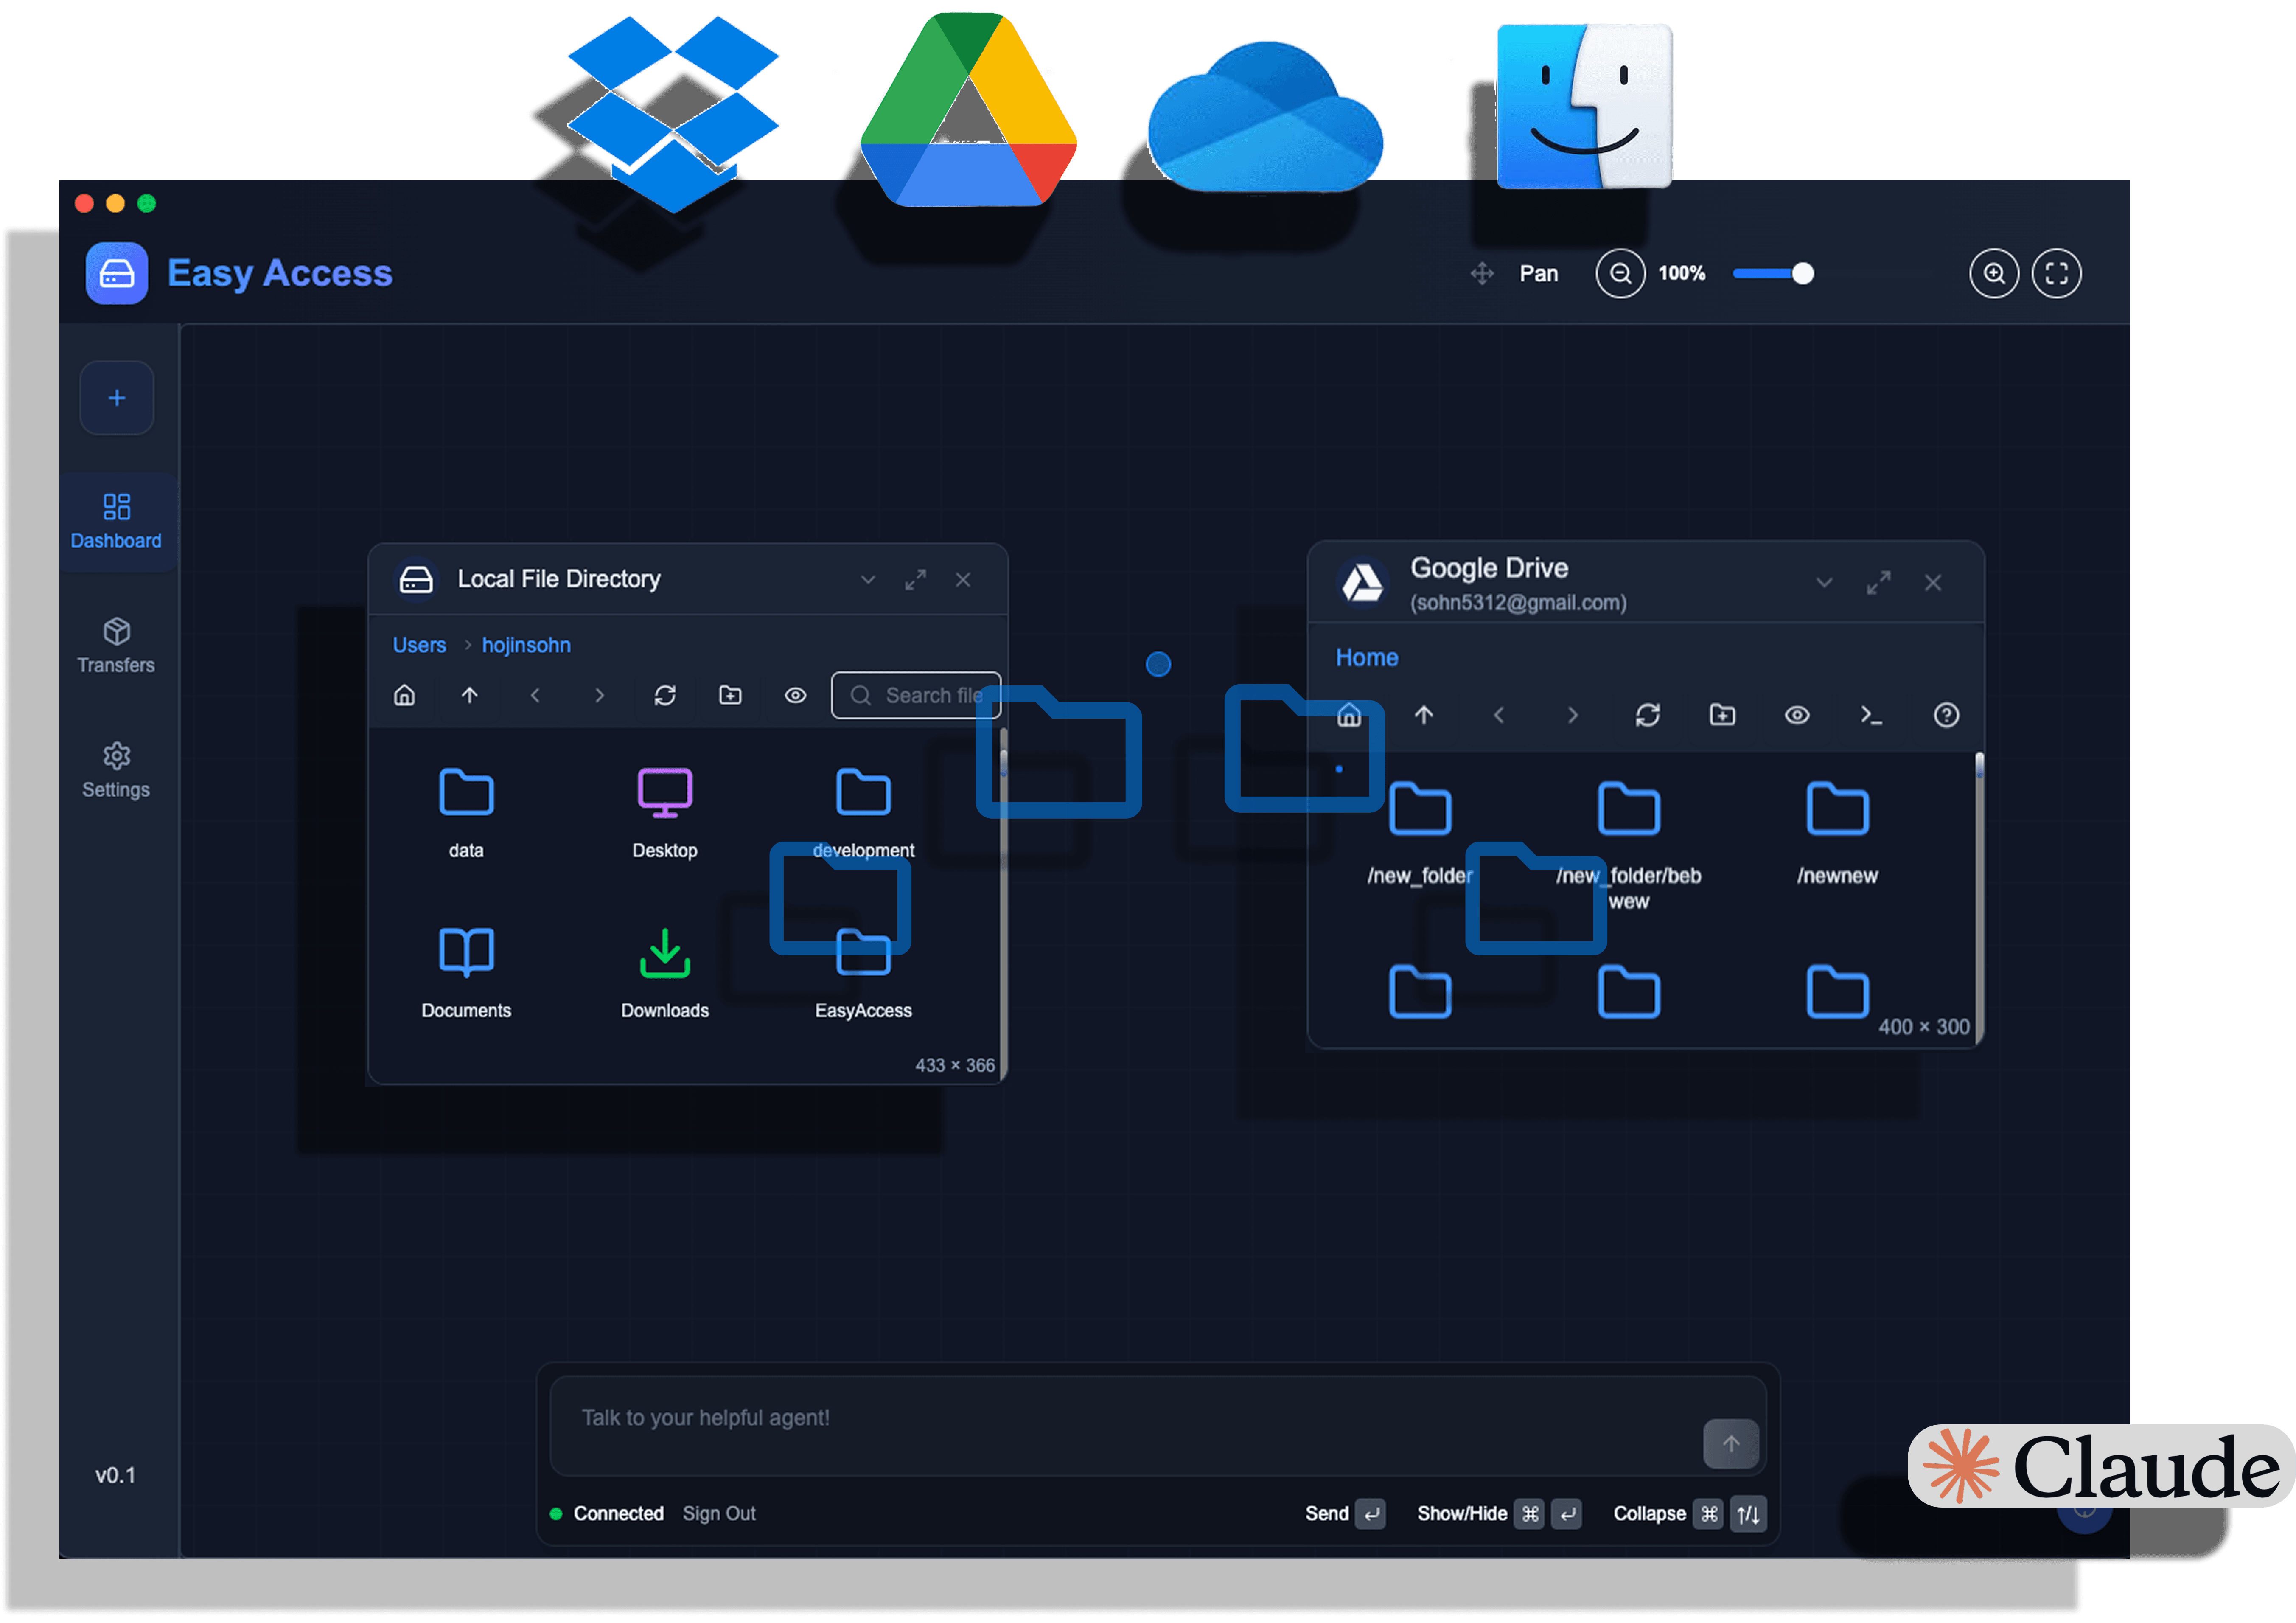Toggle hidden files visibility in Google Drive
Screen dimensions: 2296x1623
[1797, 715]
